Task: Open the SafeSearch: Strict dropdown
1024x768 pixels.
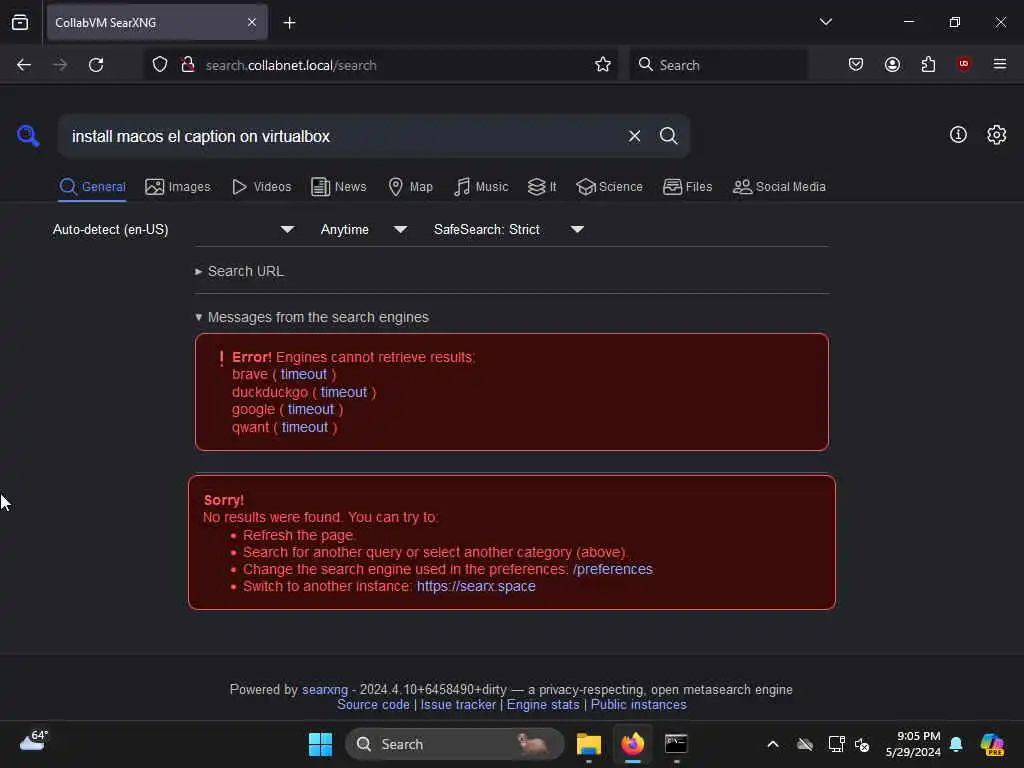Action: [509, 229]
